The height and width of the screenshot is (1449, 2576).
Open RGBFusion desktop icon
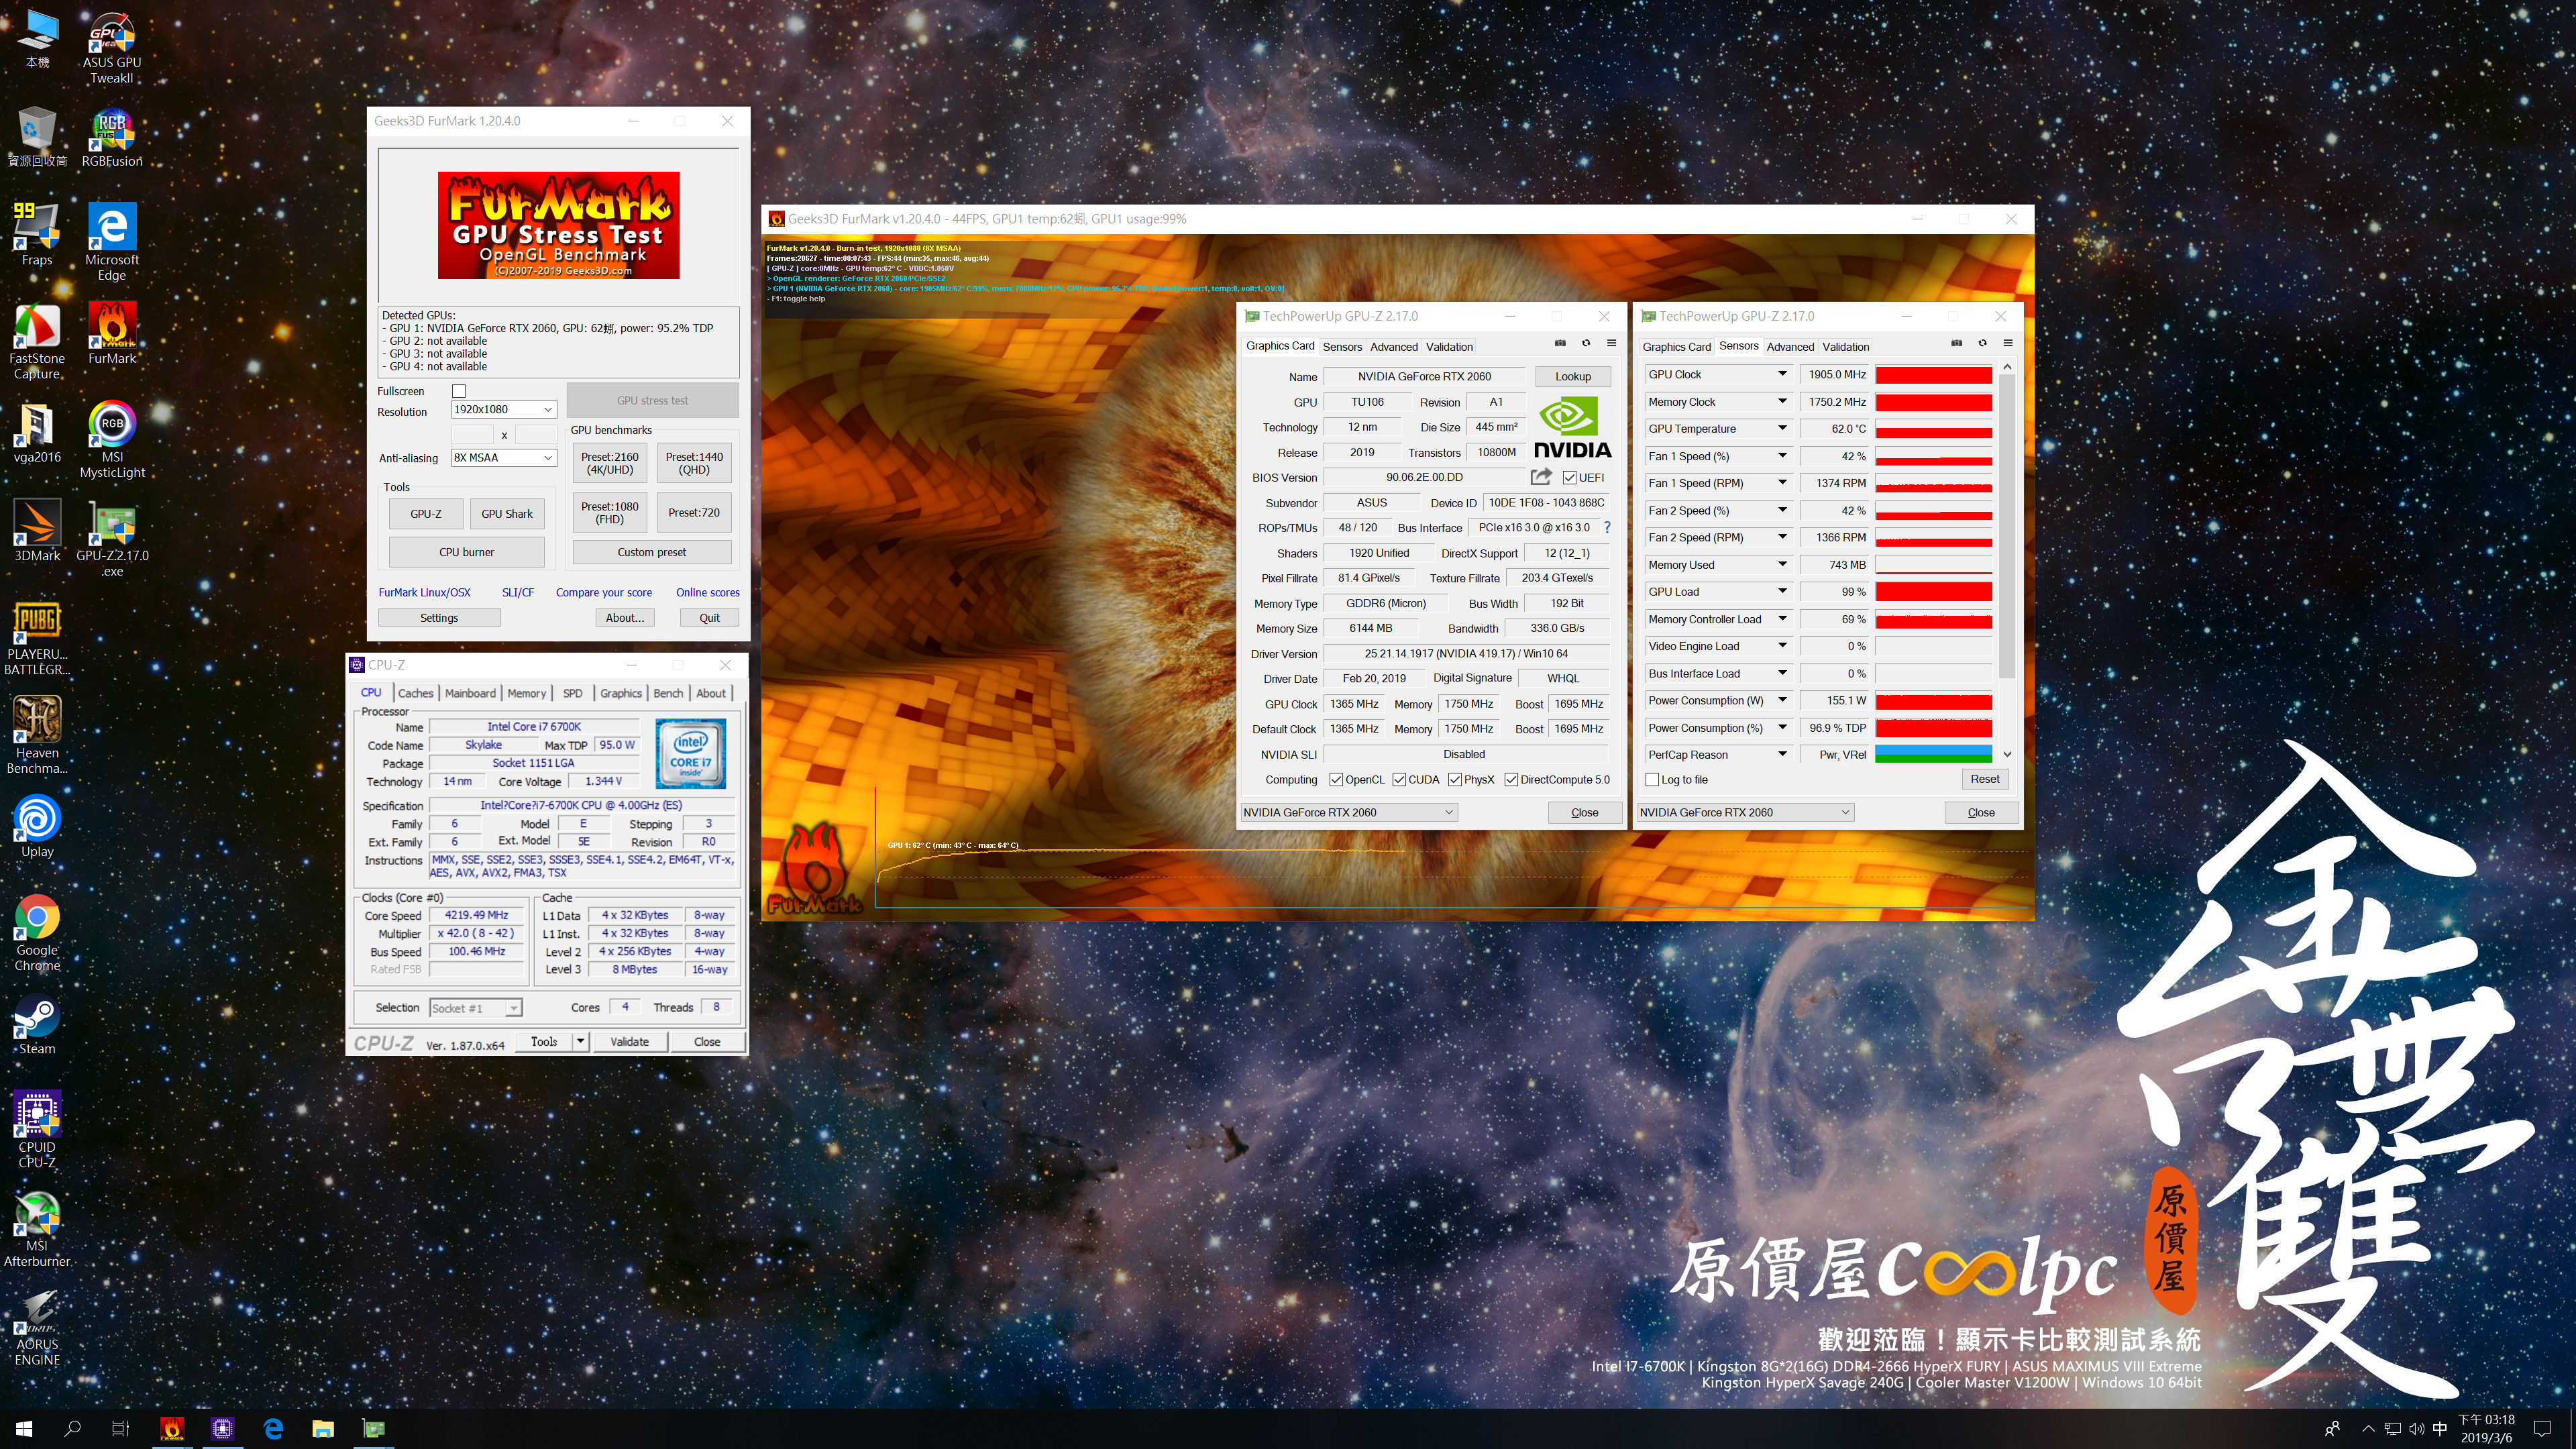112,138
